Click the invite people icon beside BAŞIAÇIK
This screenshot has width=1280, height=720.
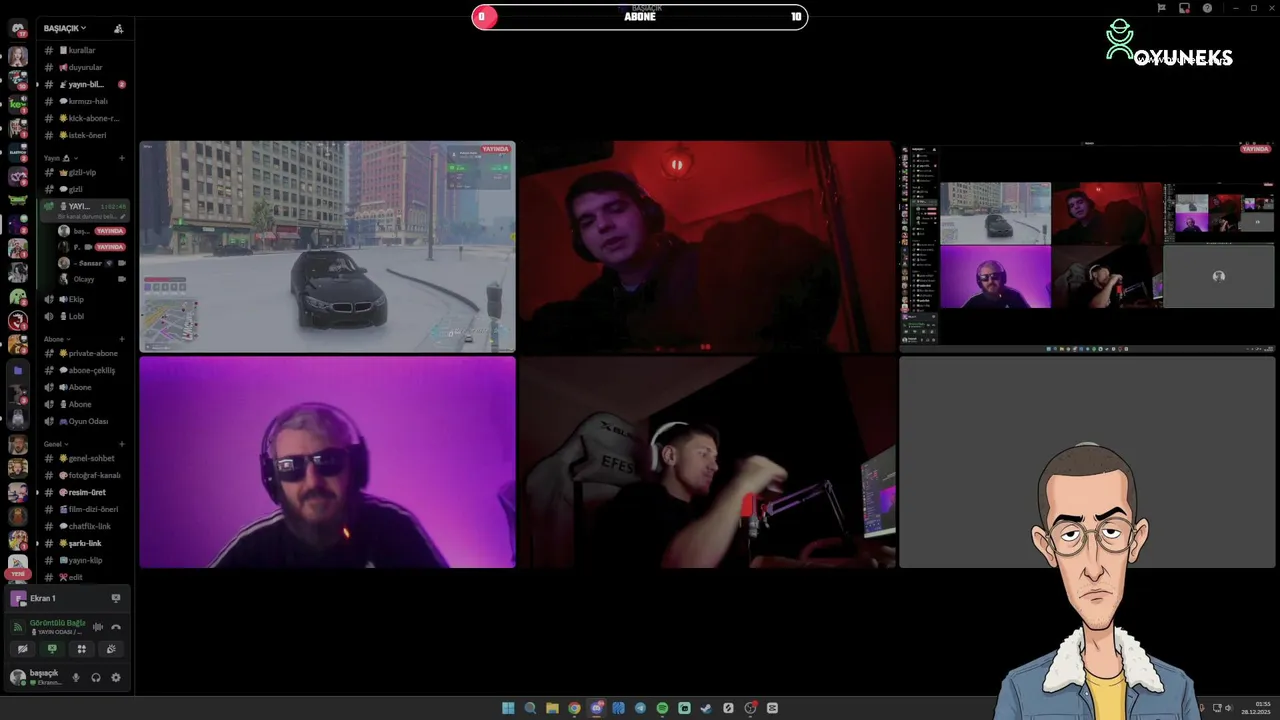pyautogui.click(x=118, y=29)
